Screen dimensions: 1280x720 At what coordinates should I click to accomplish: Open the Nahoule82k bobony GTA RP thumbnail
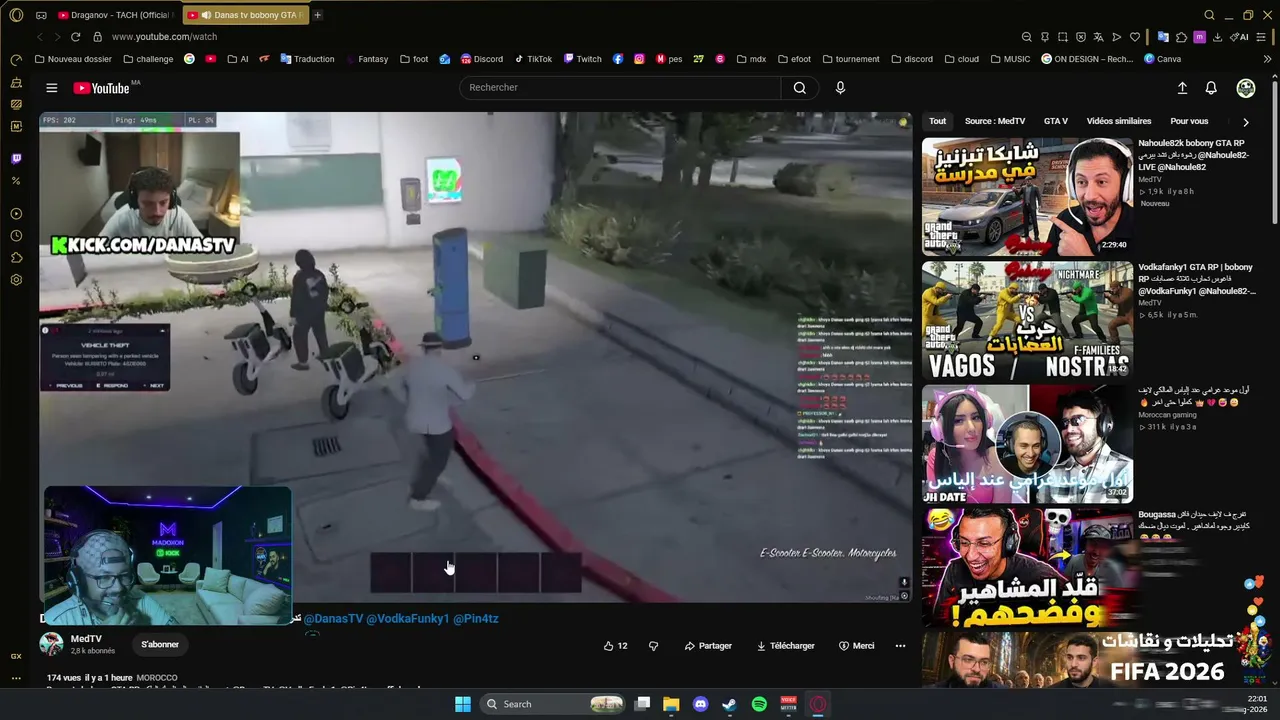(1027, 197)
